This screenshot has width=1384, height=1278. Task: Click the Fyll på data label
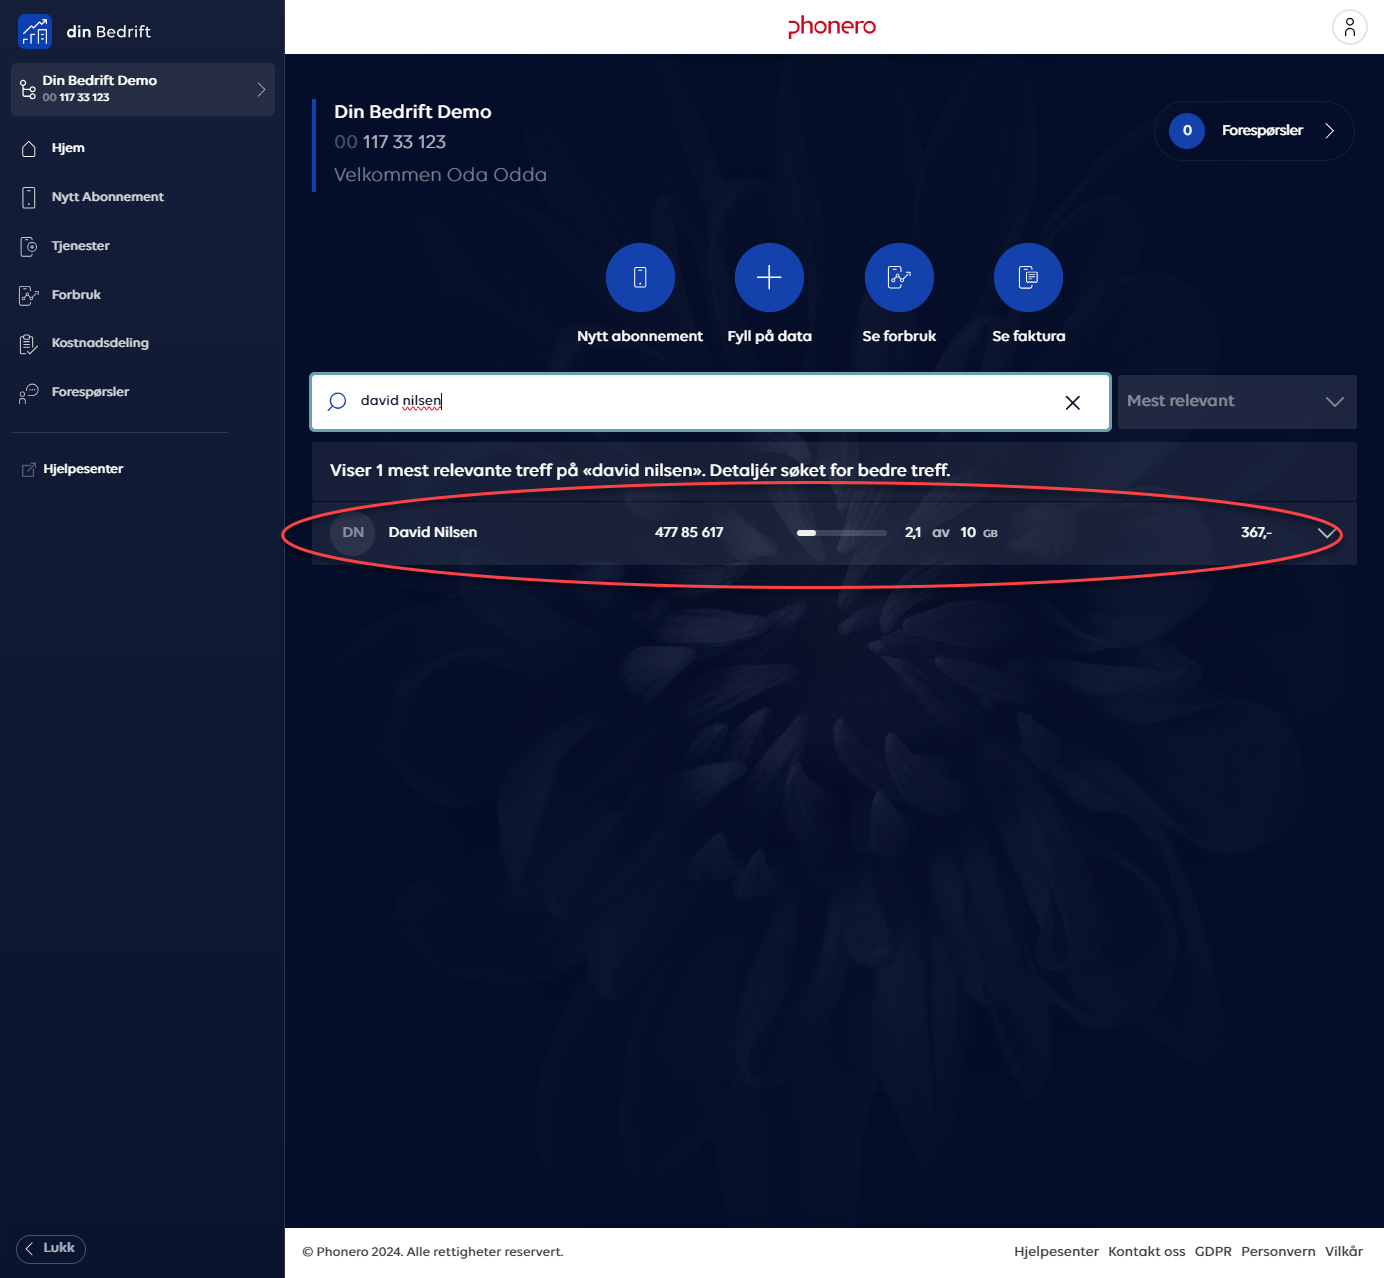tap(769, 336)
